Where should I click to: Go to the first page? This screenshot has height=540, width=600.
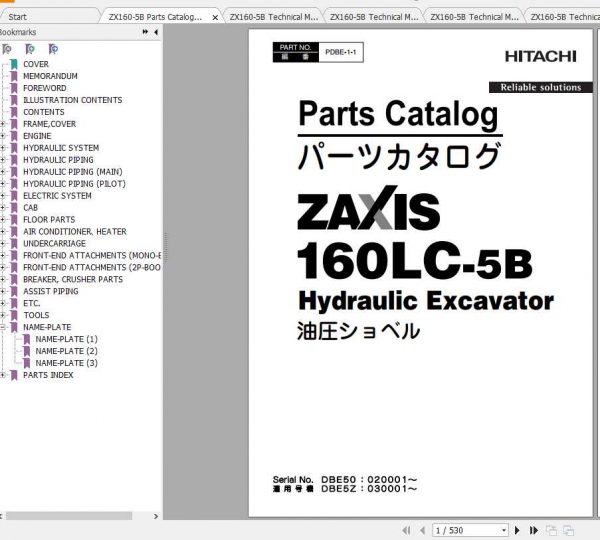coord(406,530)
